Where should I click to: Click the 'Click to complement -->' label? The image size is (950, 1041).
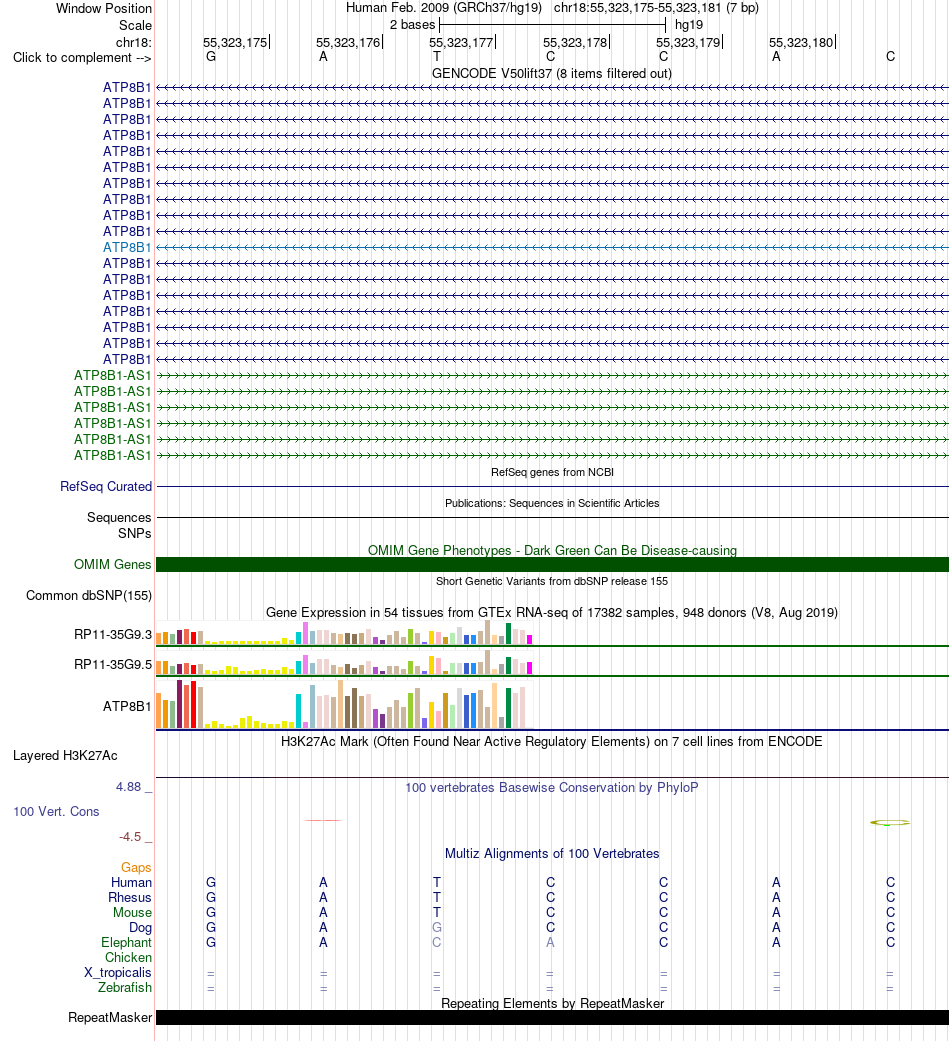click(x=82, y=58)
